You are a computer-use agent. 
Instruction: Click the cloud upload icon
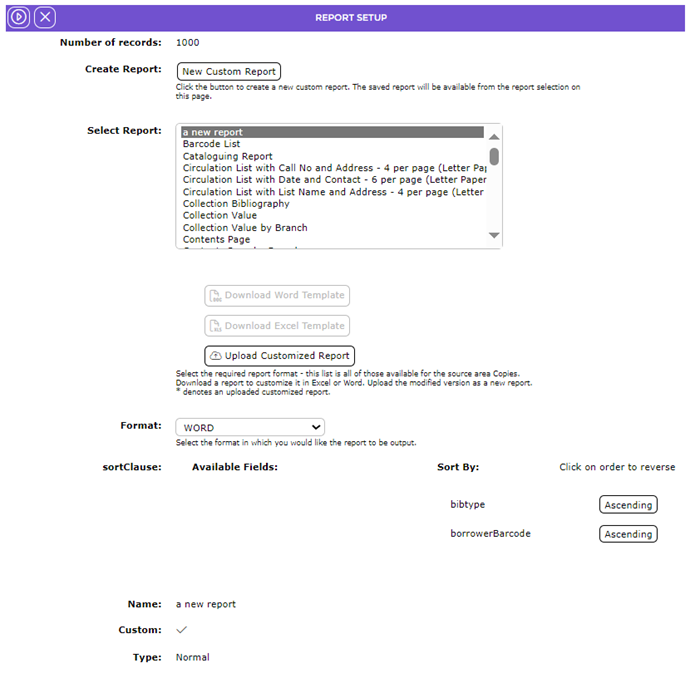[215, 356]
